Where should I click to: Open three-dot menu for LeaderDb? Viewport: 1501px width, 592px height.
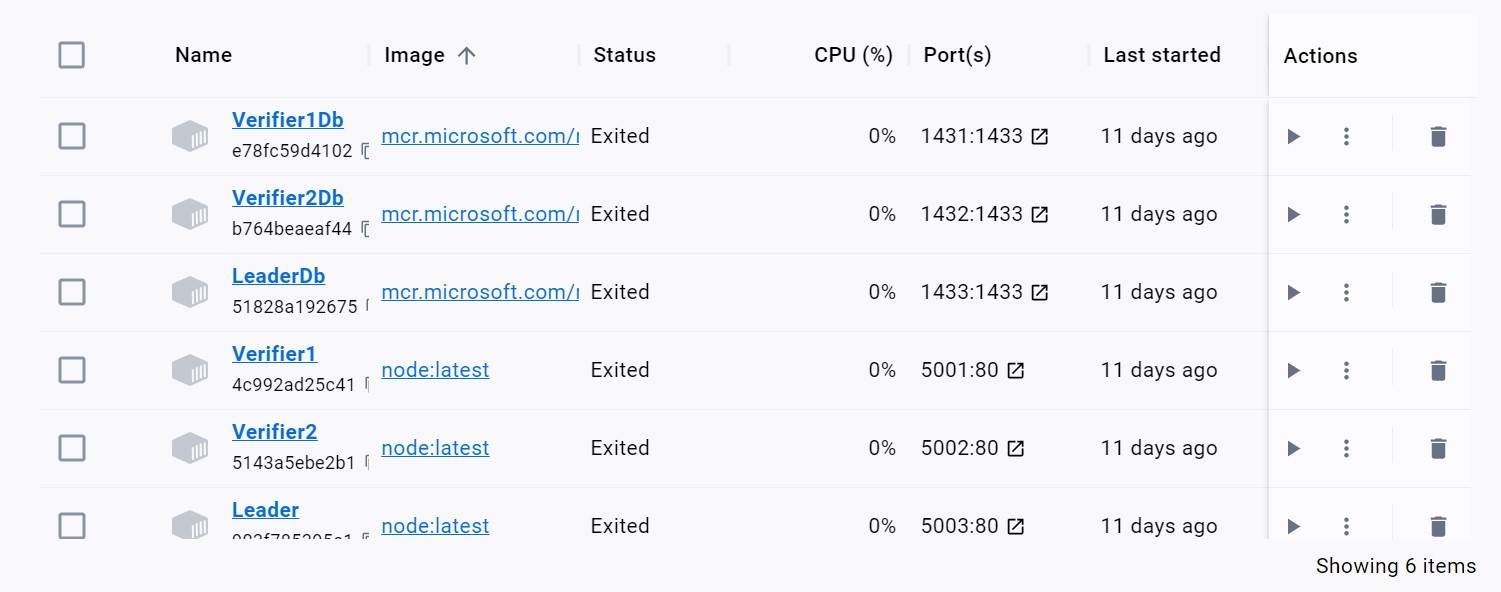pos(1346,292)
